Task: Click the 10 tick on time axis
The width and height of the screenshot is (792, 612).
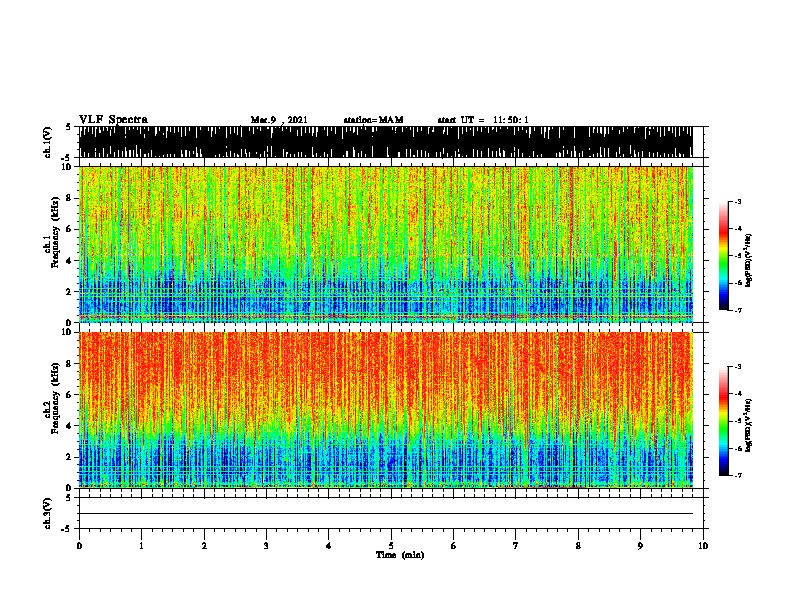Action: coord(703,546)
